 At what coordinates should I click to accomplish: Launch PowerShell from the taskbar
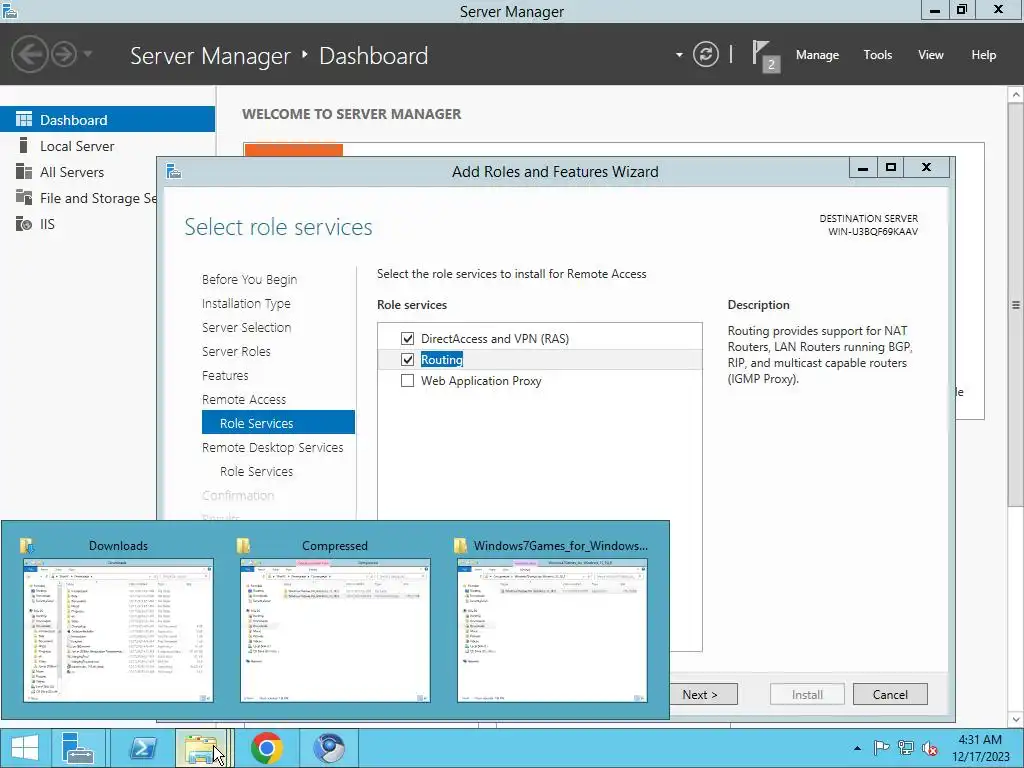pyautogui.click(x=142, y=748)
